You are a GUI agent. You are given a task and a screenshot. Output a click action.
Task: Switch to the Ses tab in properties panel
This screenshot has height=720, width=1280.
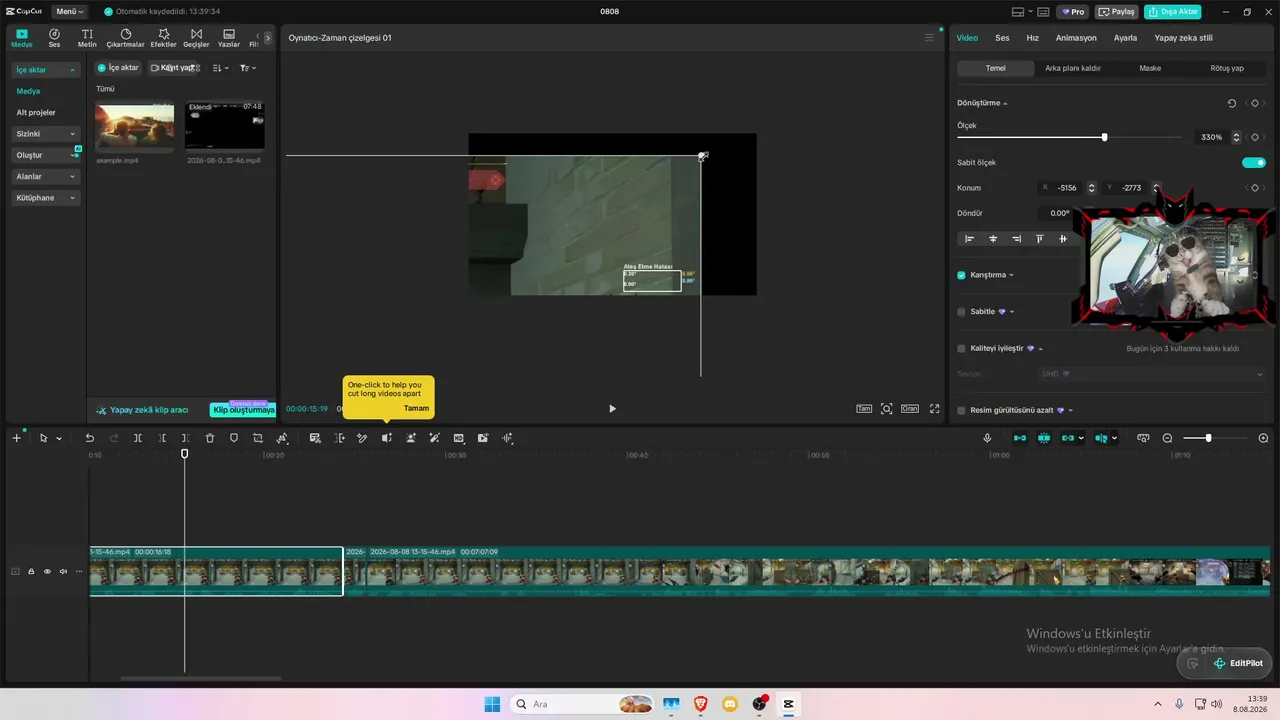[x=1002, y=38]
